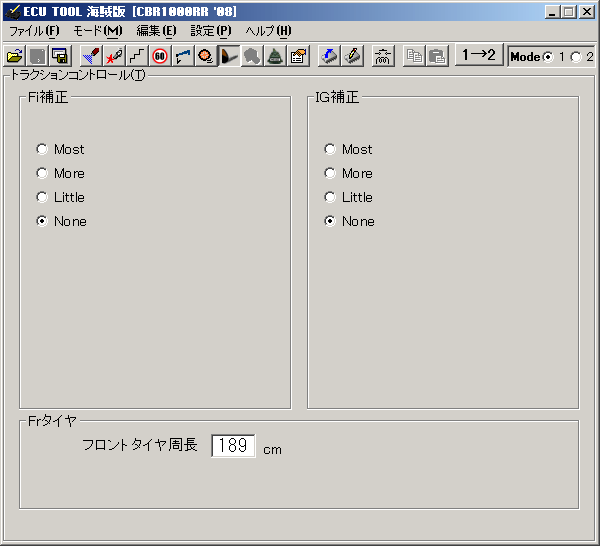Screen dimensions: 600x546
Task: Click the copy icon in toolbar
Action: tap(414, 56)
